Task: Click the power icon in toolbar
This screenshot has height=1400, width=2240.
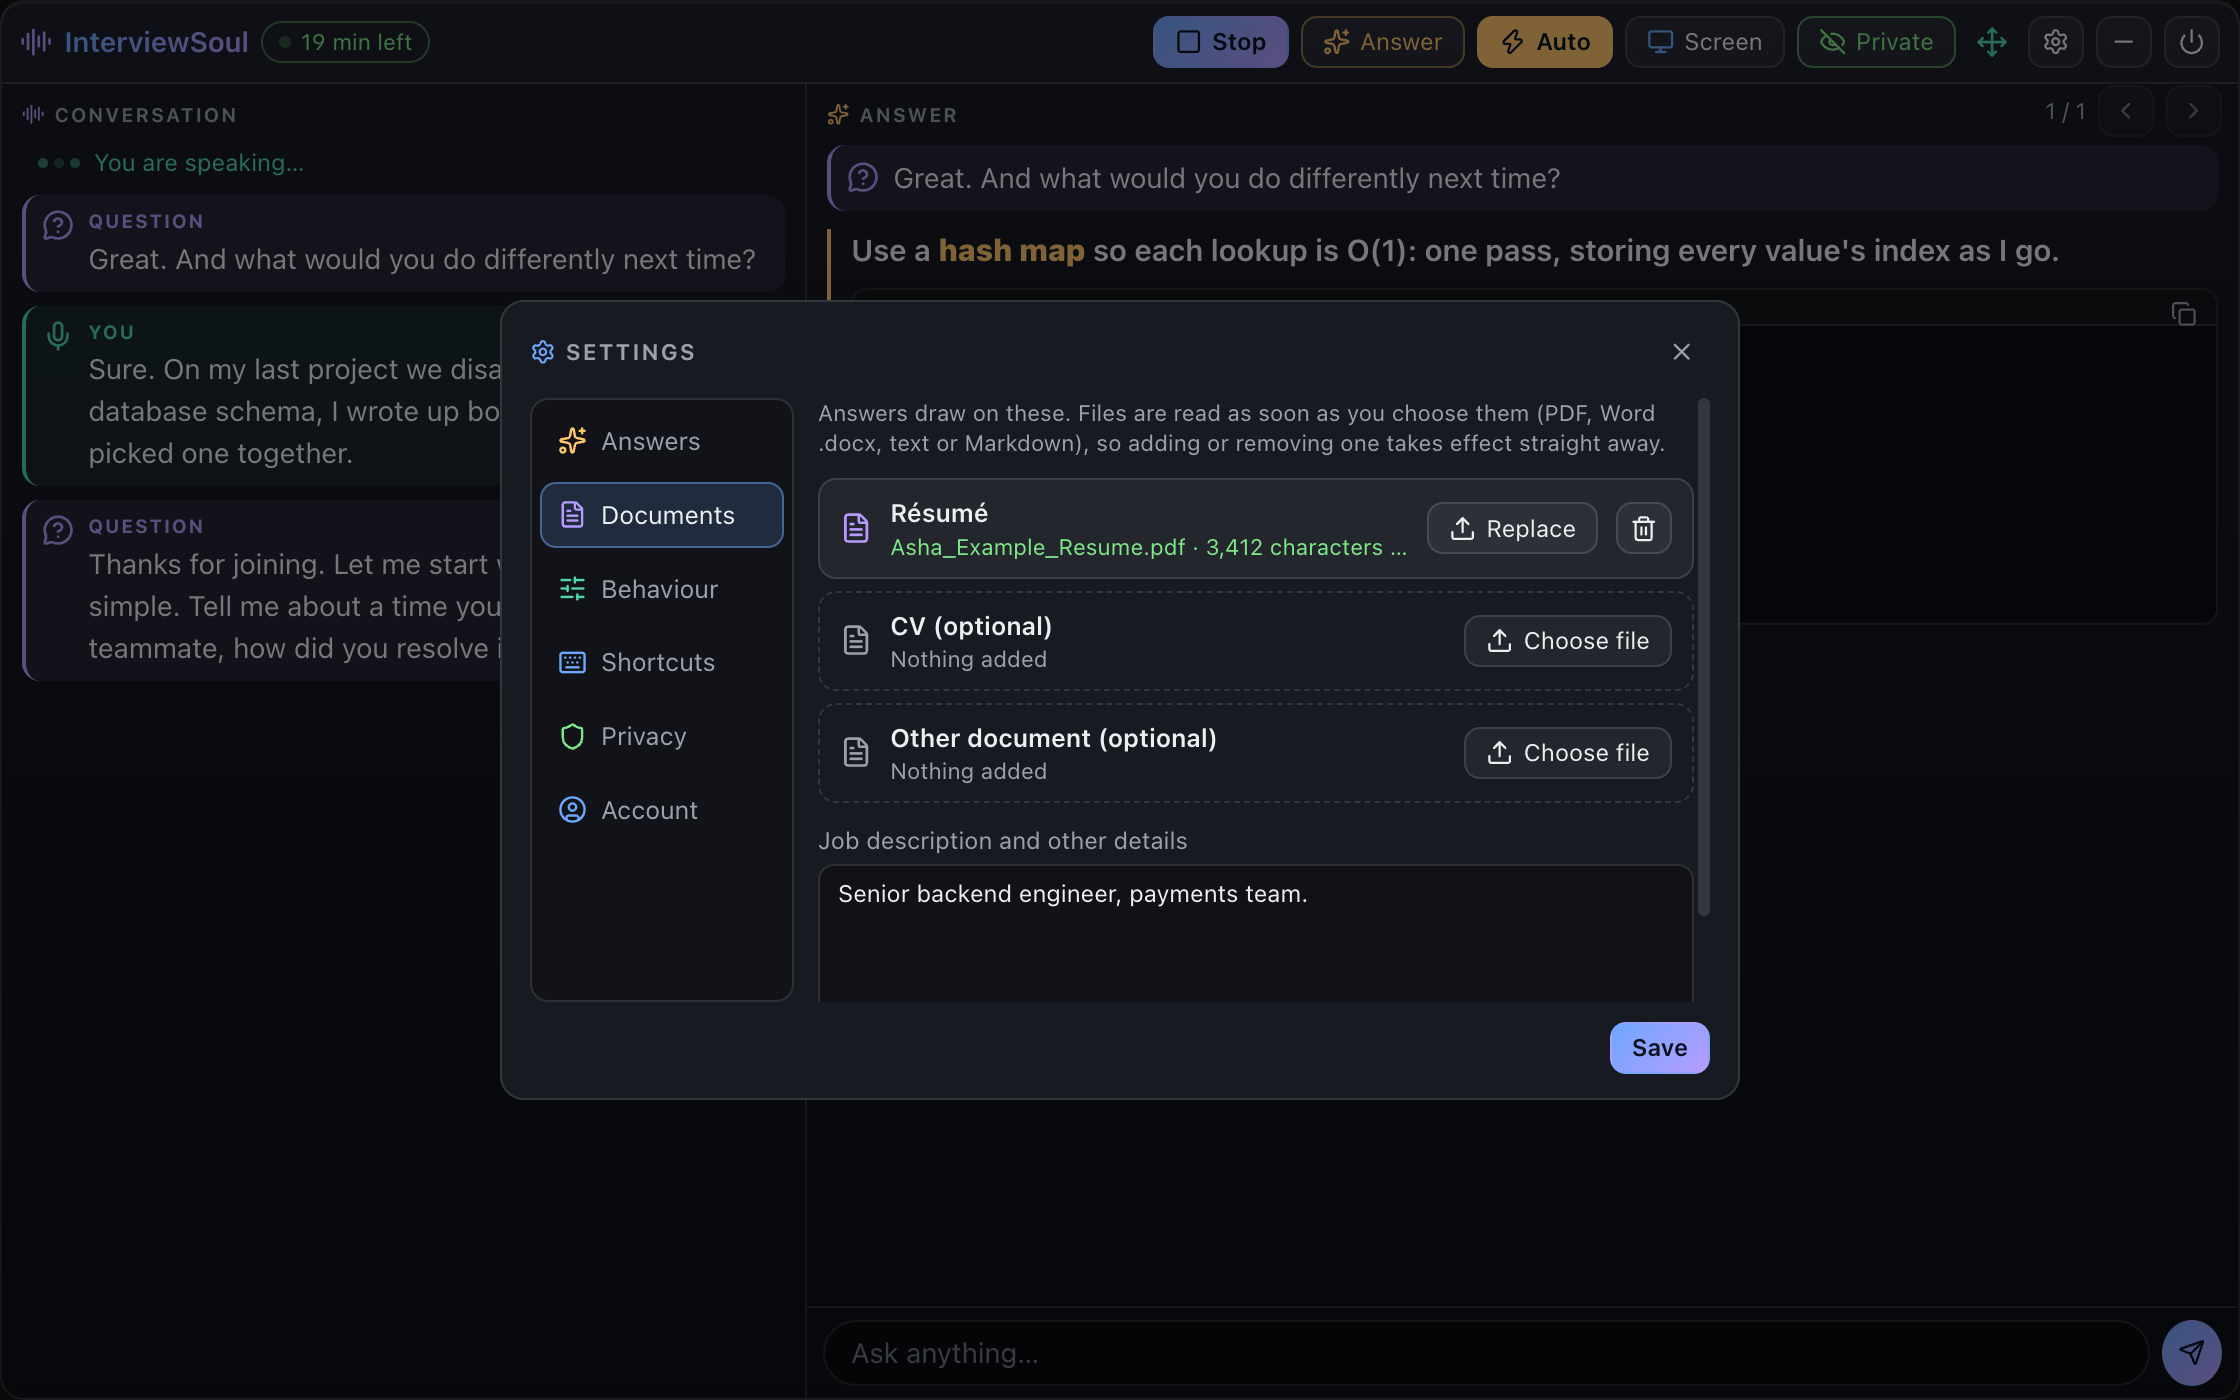Action: point(2191,42)
